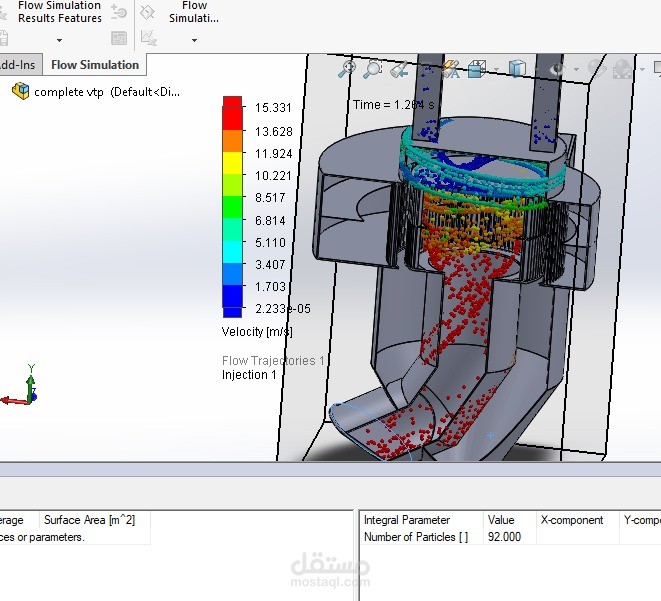Image resolution: width=661 pixels, height=601 pixels.
Task: Expand the Apply Scene dropdown arrow
Action: [x=642, y=70]
